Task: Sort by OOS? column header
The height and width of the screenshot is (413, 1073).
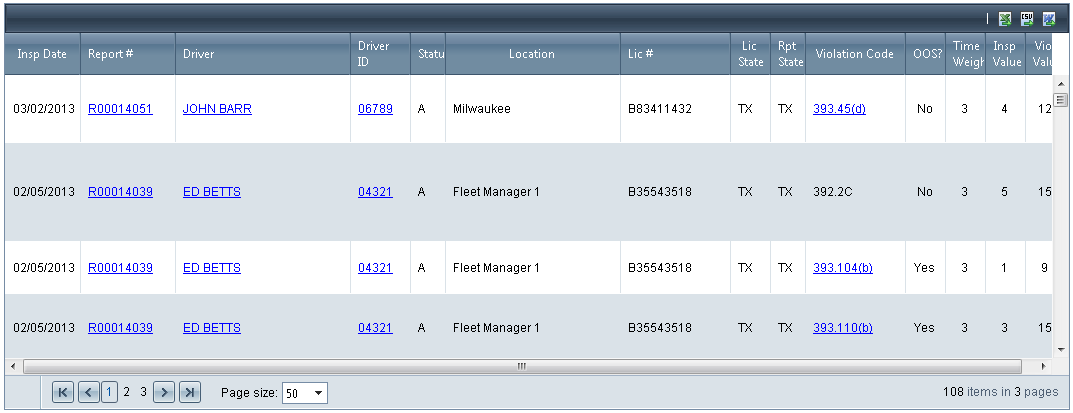Action: coord(927,54)
